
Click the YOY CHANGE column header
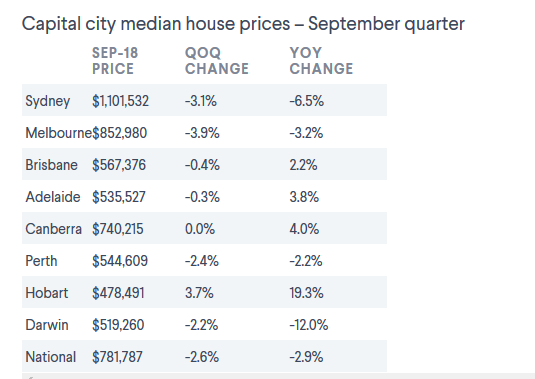coord(321,61)
